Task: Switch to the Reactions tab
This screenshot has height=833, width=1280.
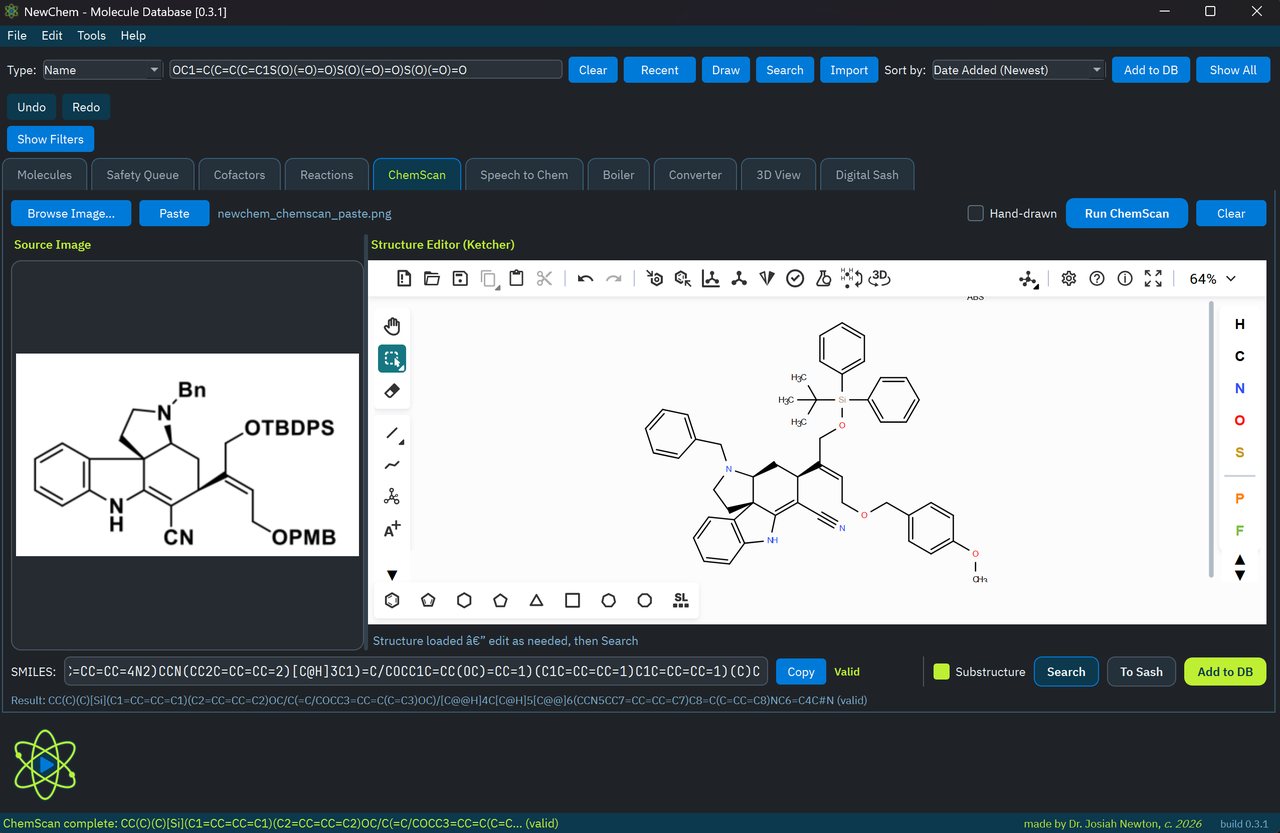Action: point(326,174)
